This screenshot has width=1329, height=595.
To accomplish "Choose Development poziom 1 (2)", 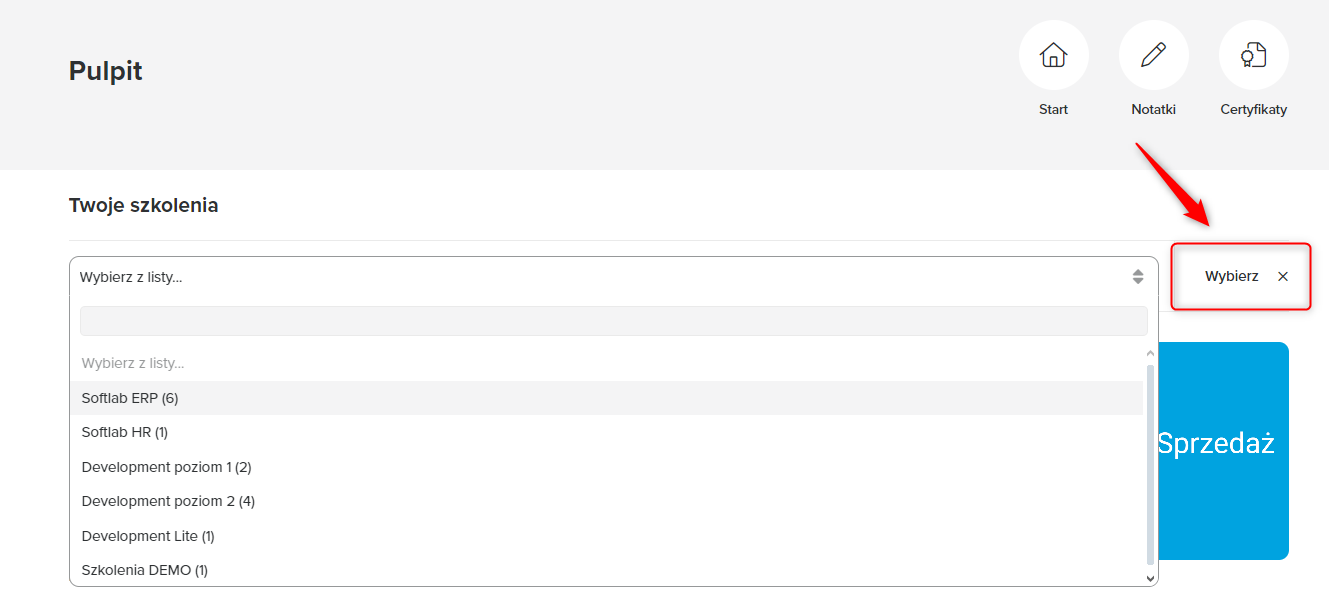I will click(x=166, y=467).
